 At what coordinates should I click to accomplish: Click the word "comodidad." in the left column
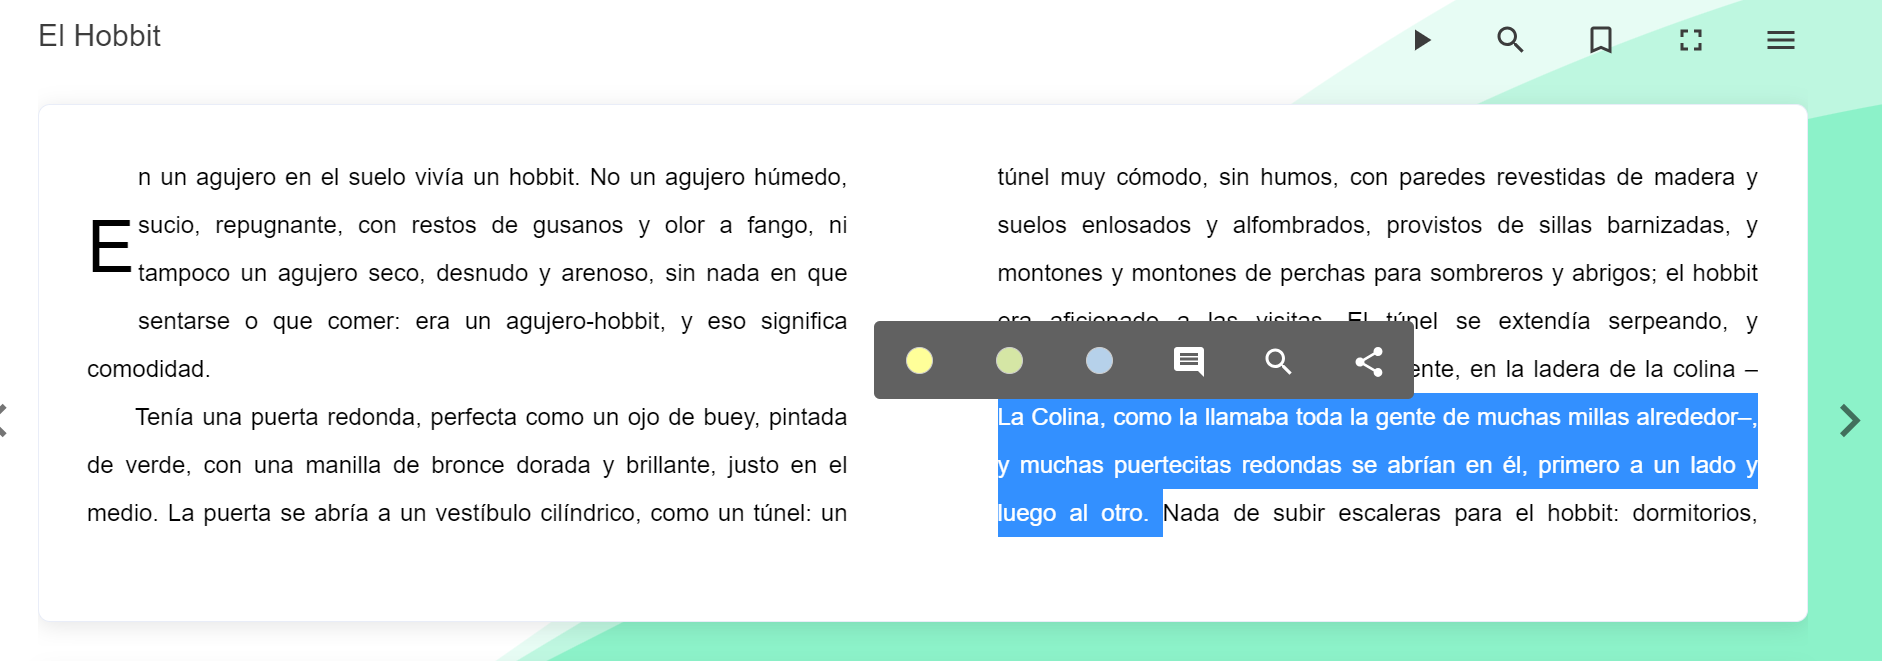(x=148, y=369)
